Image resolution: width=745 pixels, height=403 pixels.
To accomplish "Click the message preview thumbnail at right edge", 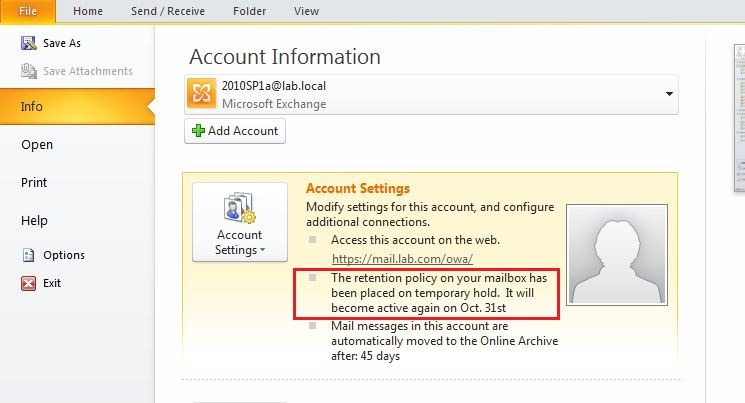I will tap(739, 118).
